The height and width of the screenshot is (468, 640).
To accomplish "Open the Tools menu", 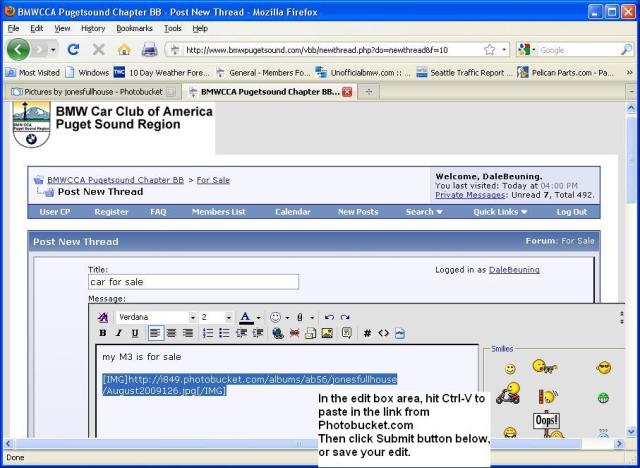I will click(x=173, y=28).
